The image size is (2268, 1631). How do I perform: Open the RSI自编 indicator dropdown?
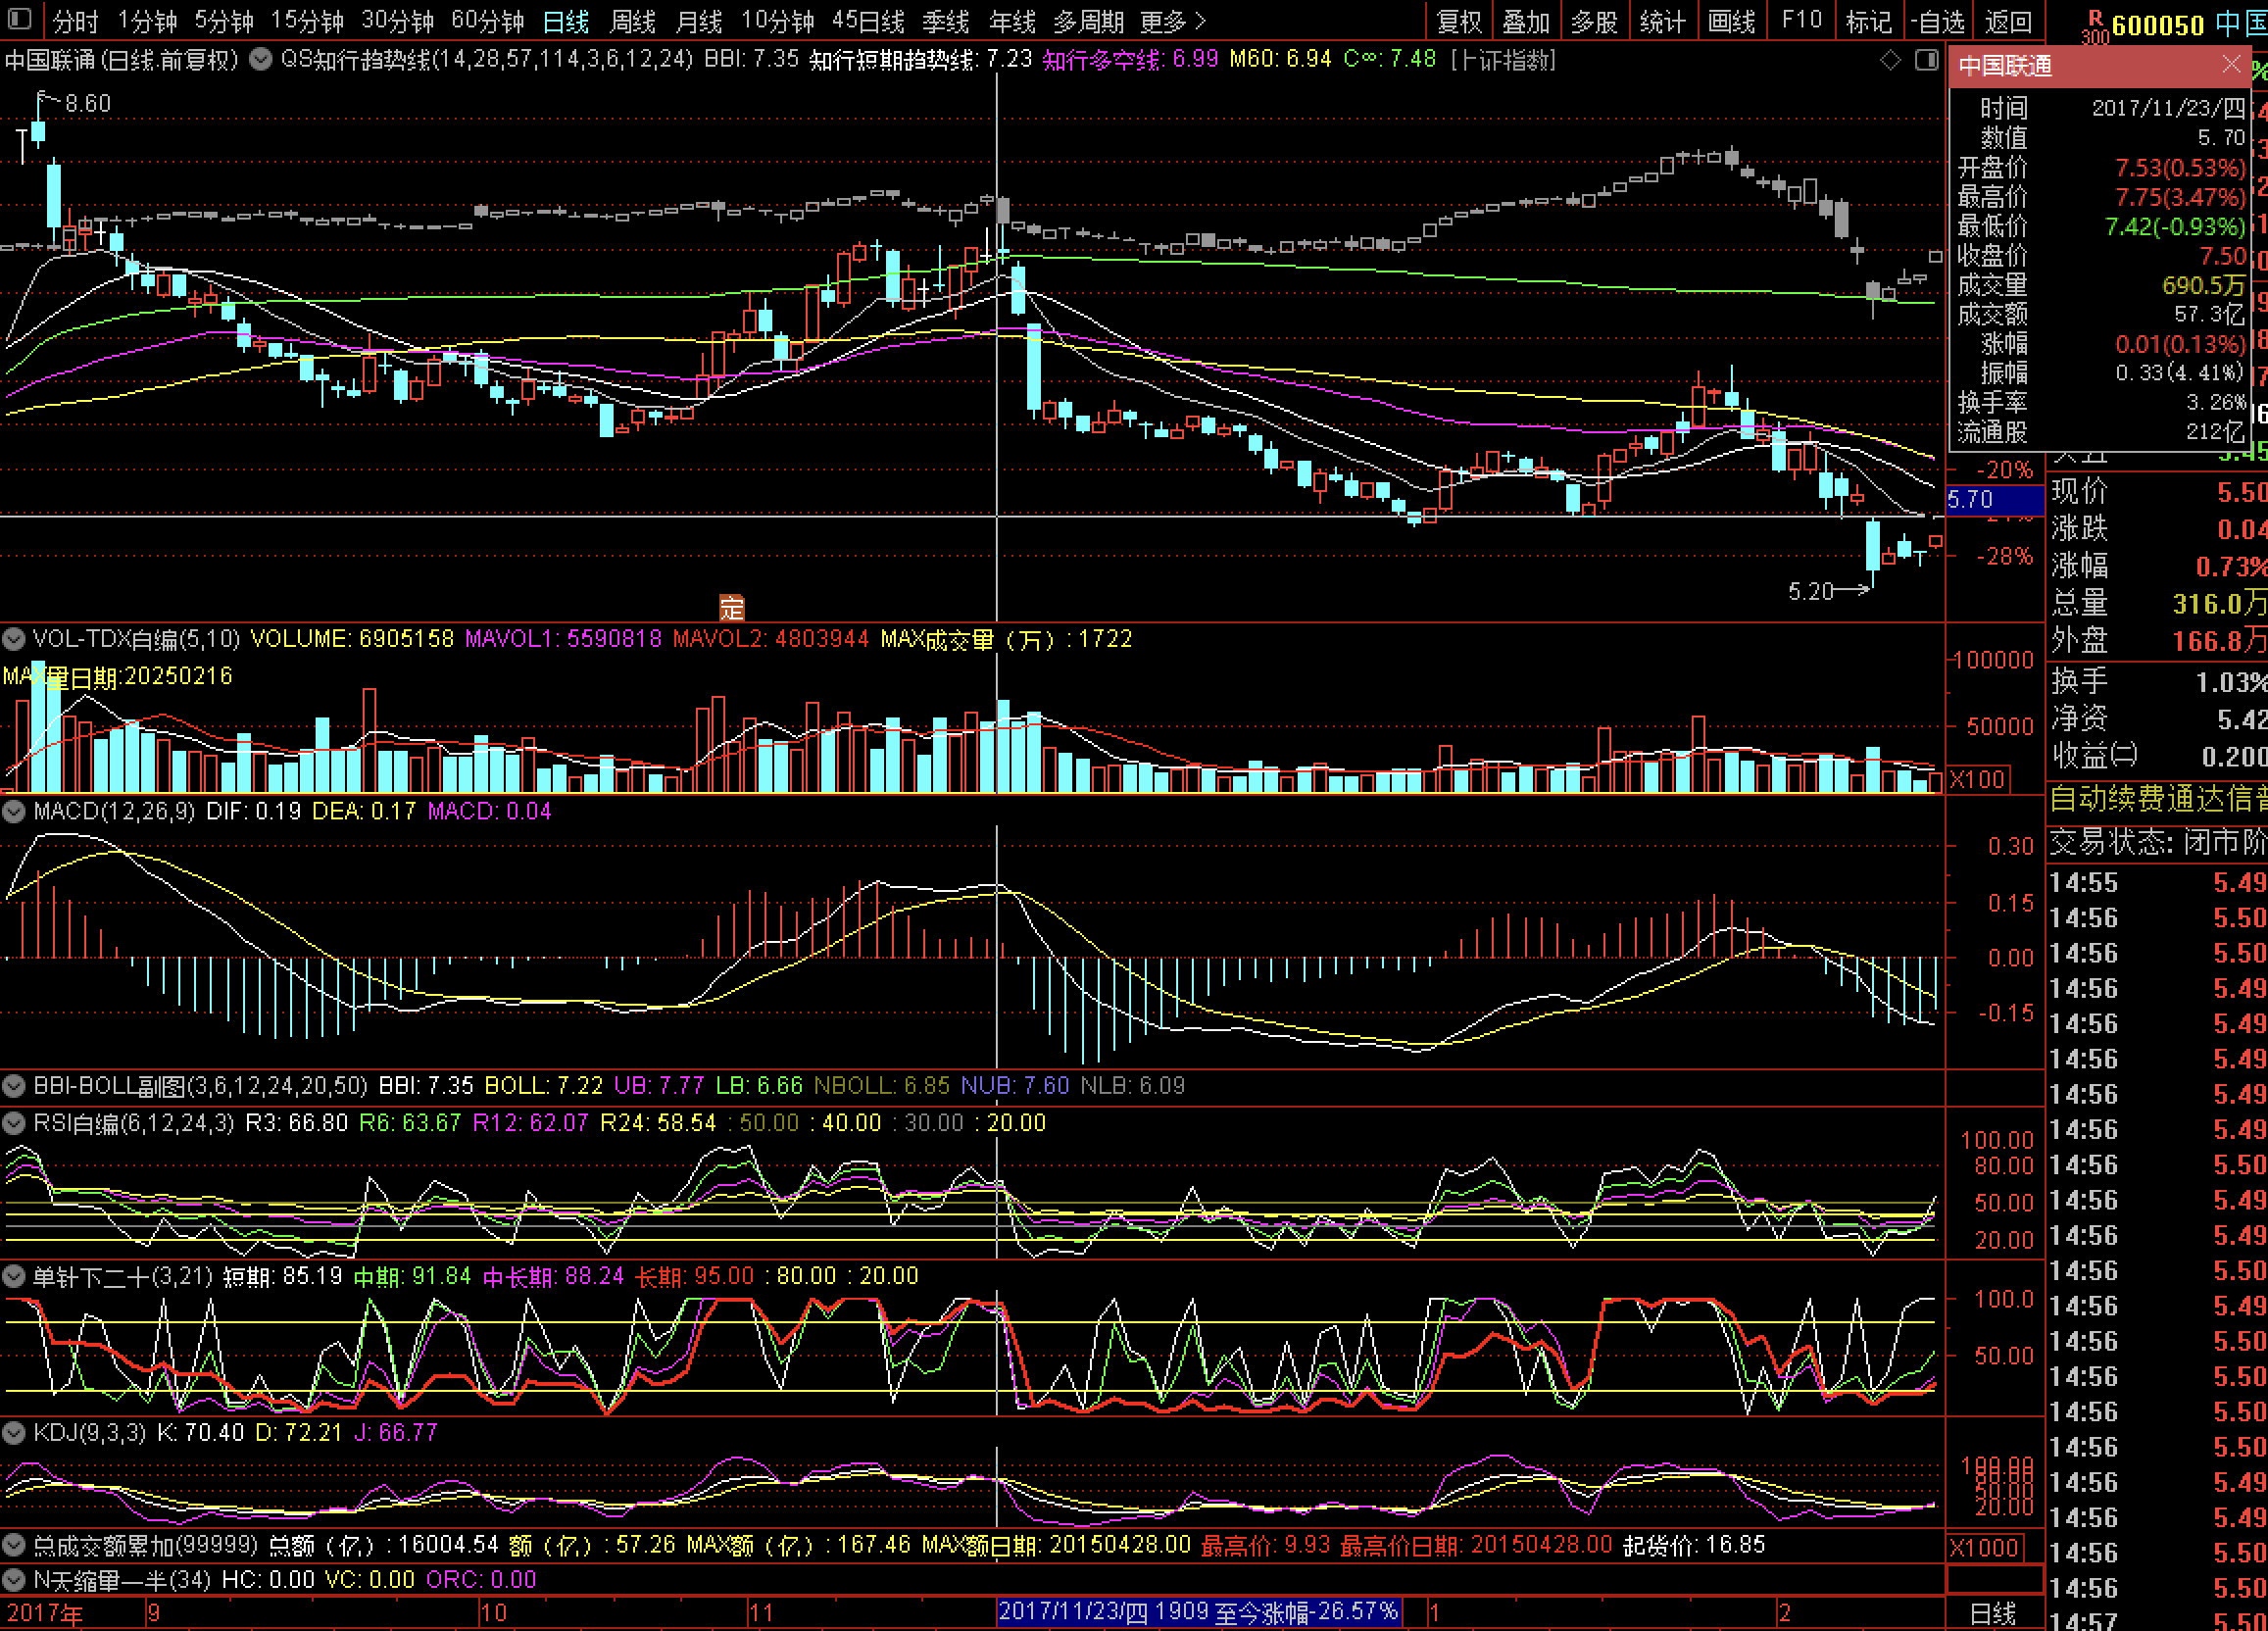14,1123
